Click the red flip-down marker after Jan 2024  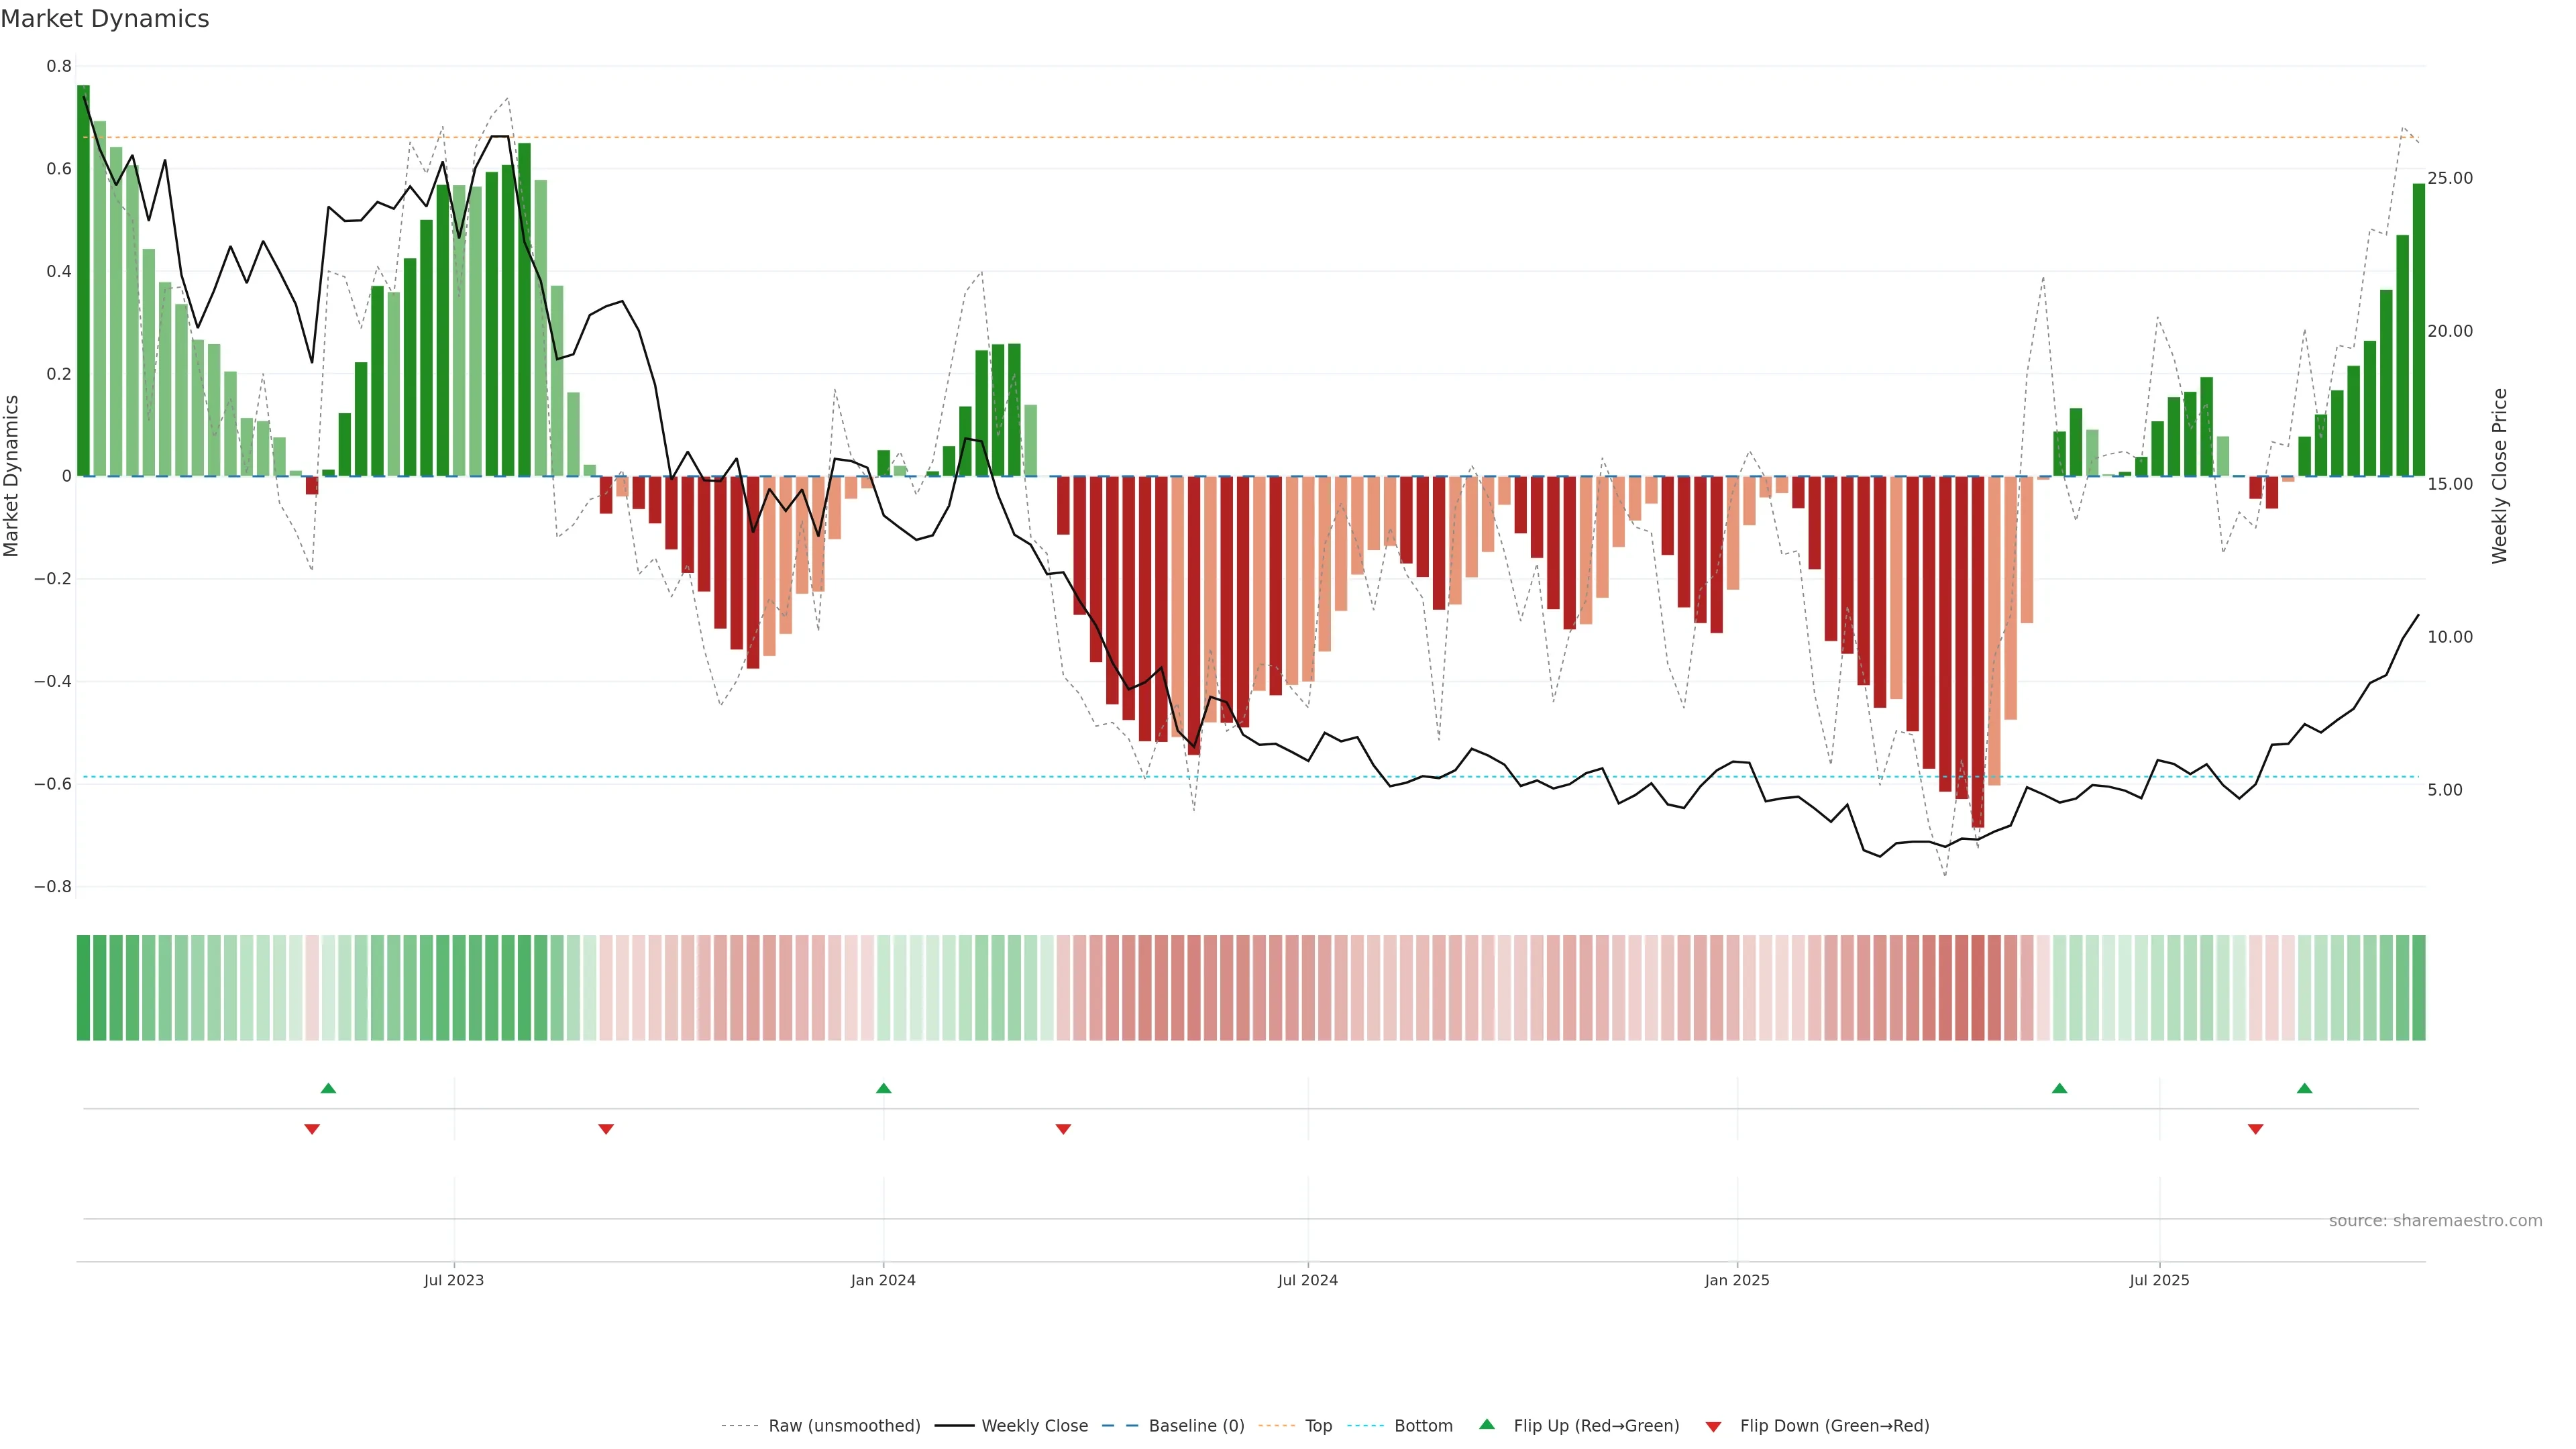[1063, 1129]
